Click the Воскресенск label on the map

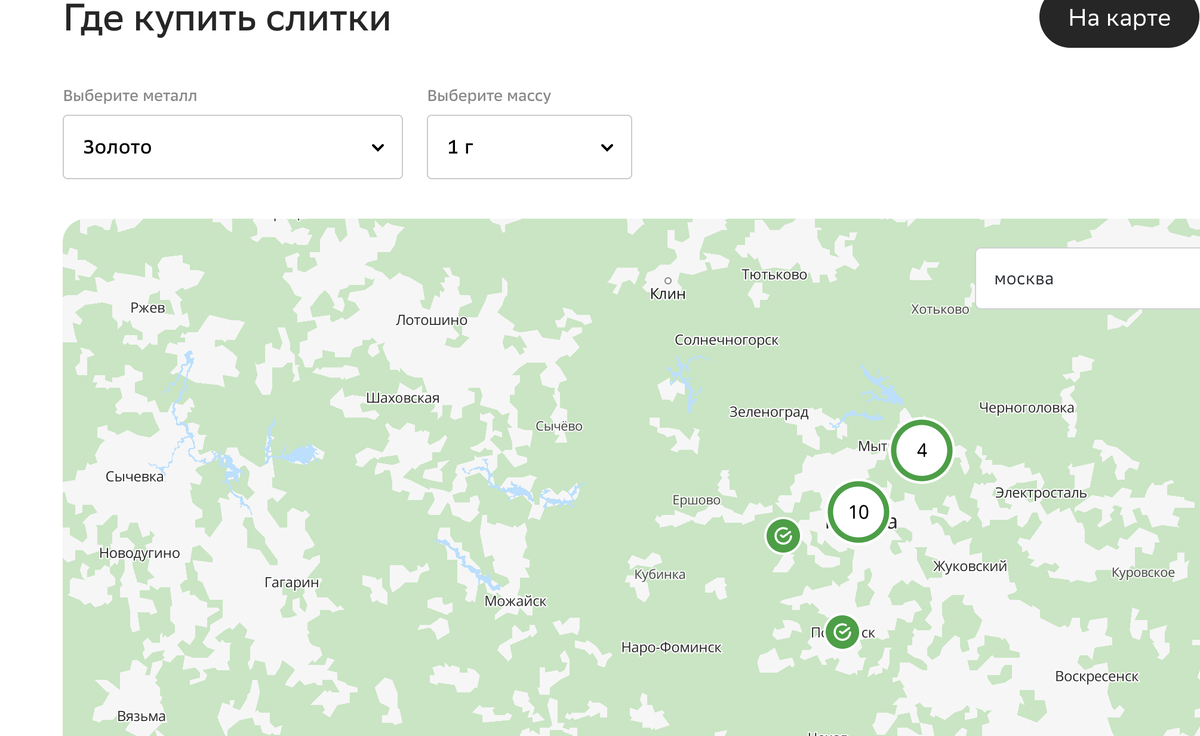(1097, 676)
